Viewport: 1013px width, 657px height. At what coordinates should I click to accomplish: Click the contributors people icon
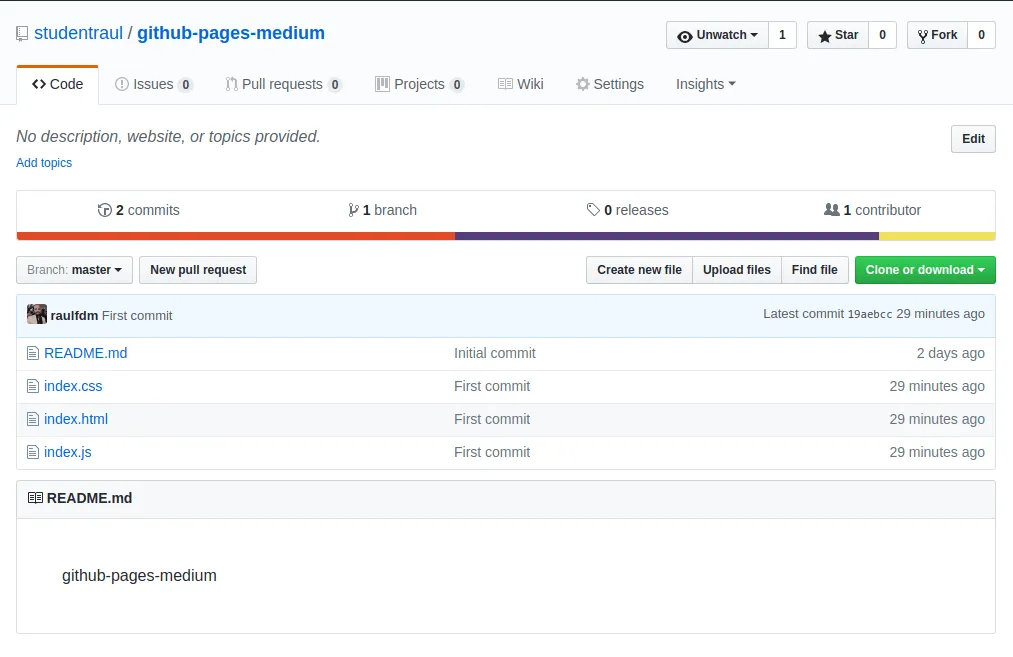tap(831, 209)
